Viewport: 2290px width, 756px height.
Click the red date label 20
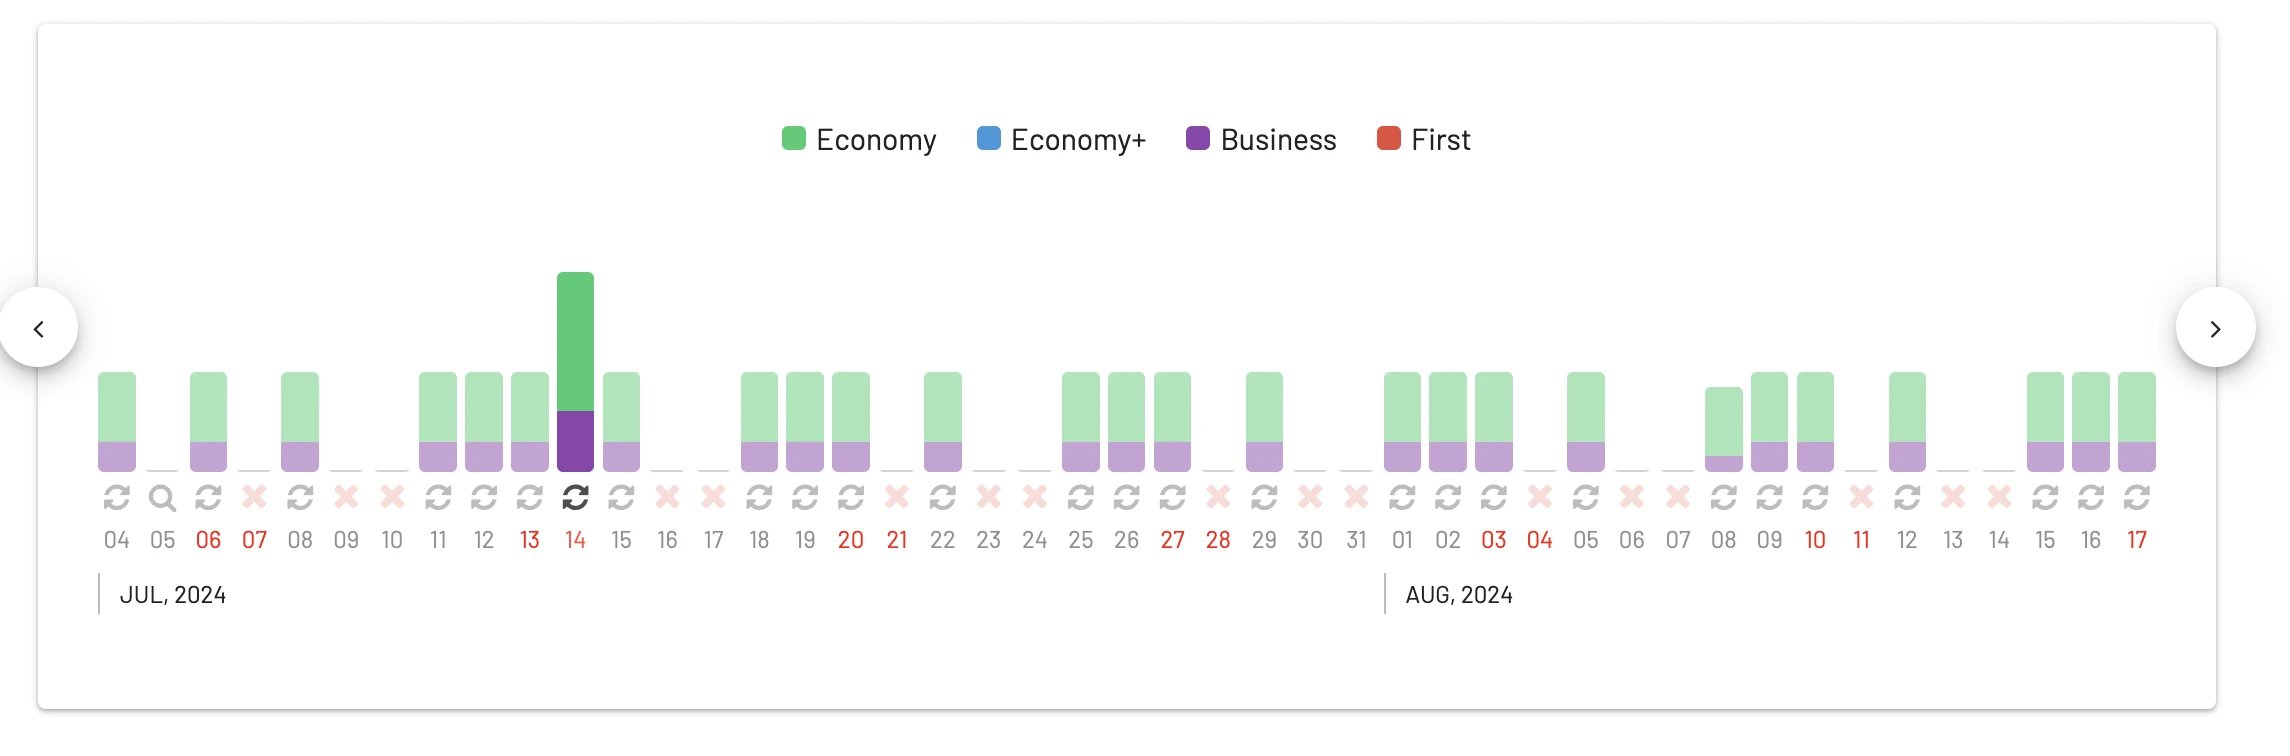[851, 540]
